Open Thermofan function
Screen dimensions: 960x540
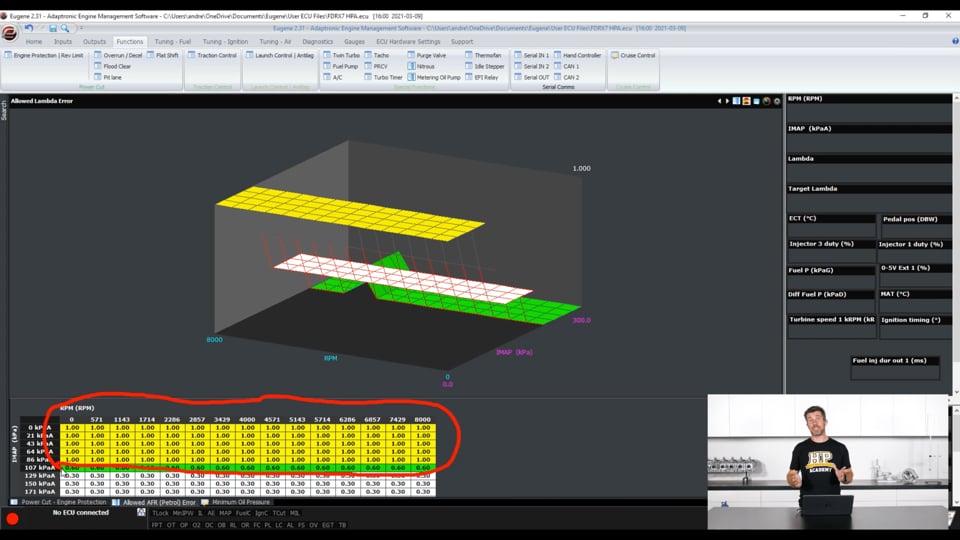(483, 55)
